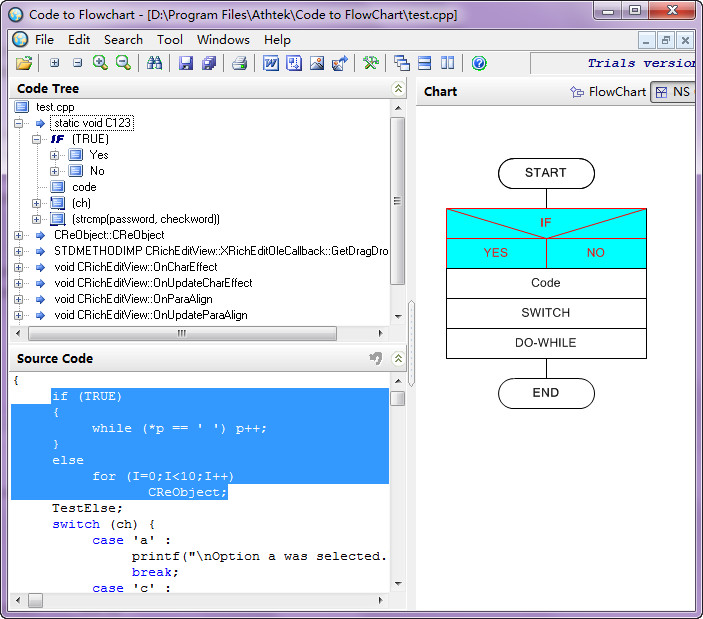Screen dimensions: 703x619
Task: Expand the CReObject::CReObject node
Action: click(x=18, y=235)
